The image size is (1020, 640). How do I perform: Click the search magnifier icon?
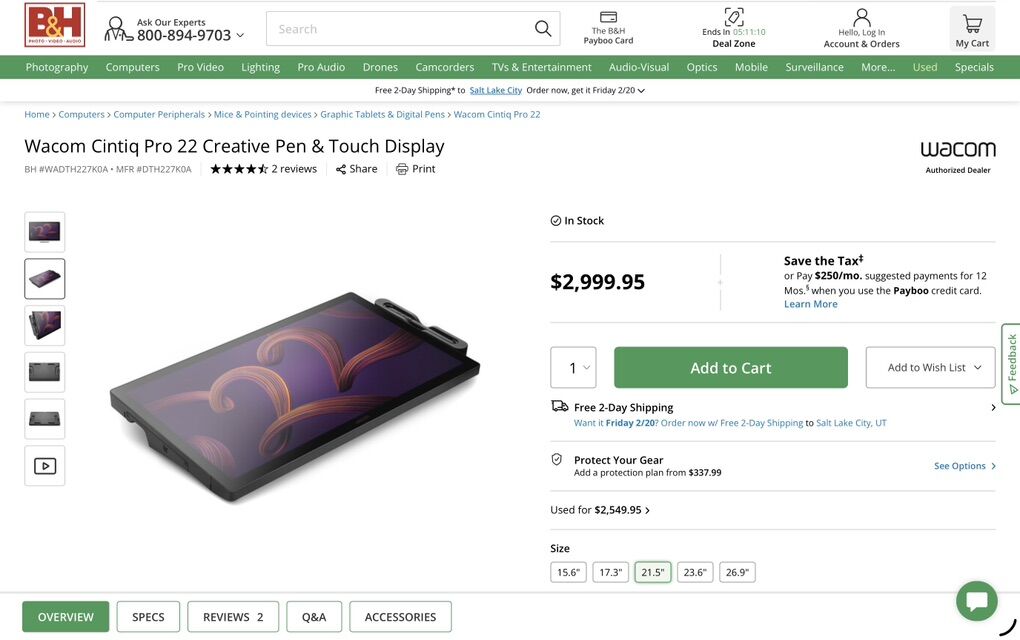543,29
